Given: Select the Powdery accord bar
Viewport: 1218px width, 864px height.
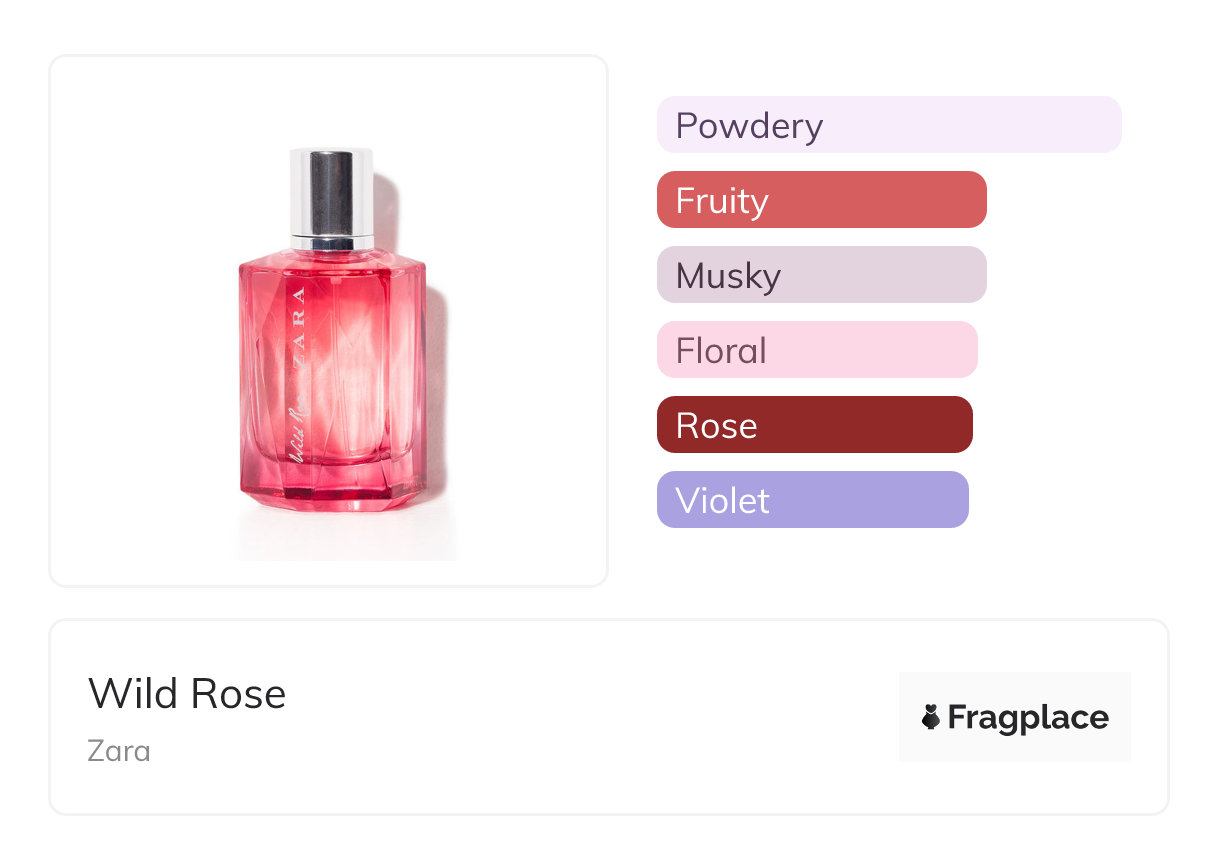Looking at the screenshot, I should pos(888,125).
